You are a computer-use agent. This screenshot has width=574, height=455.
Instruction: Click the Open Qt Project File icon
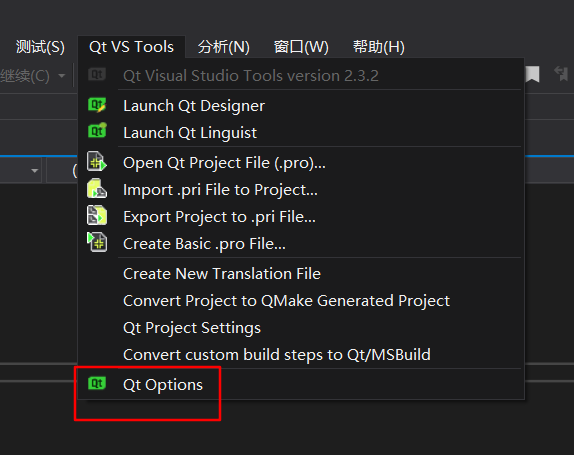[97, 161]
